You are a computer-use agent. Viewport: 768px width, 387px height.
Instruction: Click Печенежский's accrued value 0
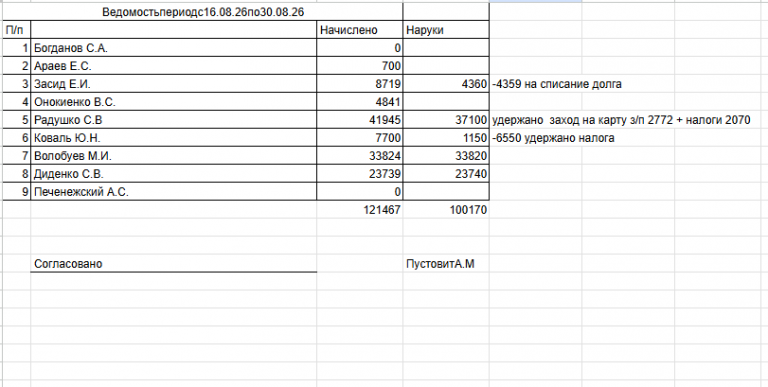360,192
